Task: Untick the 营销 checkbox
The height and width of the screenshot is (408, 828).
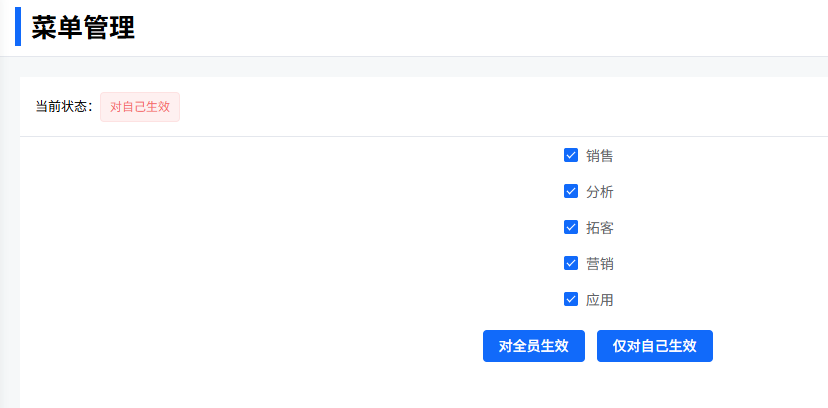Action: [571, 263]
